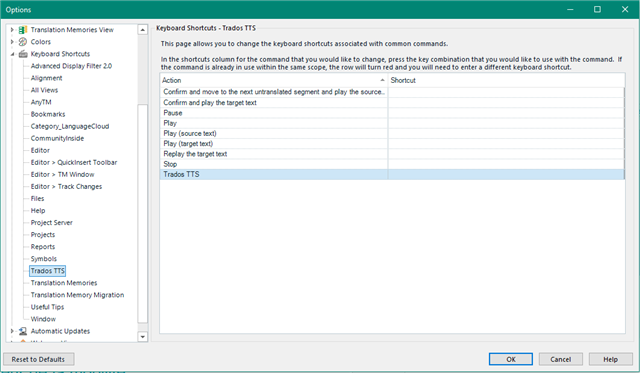Select the Replay the target text row
The width and height of the screenshot is (640, 373).
392,154
